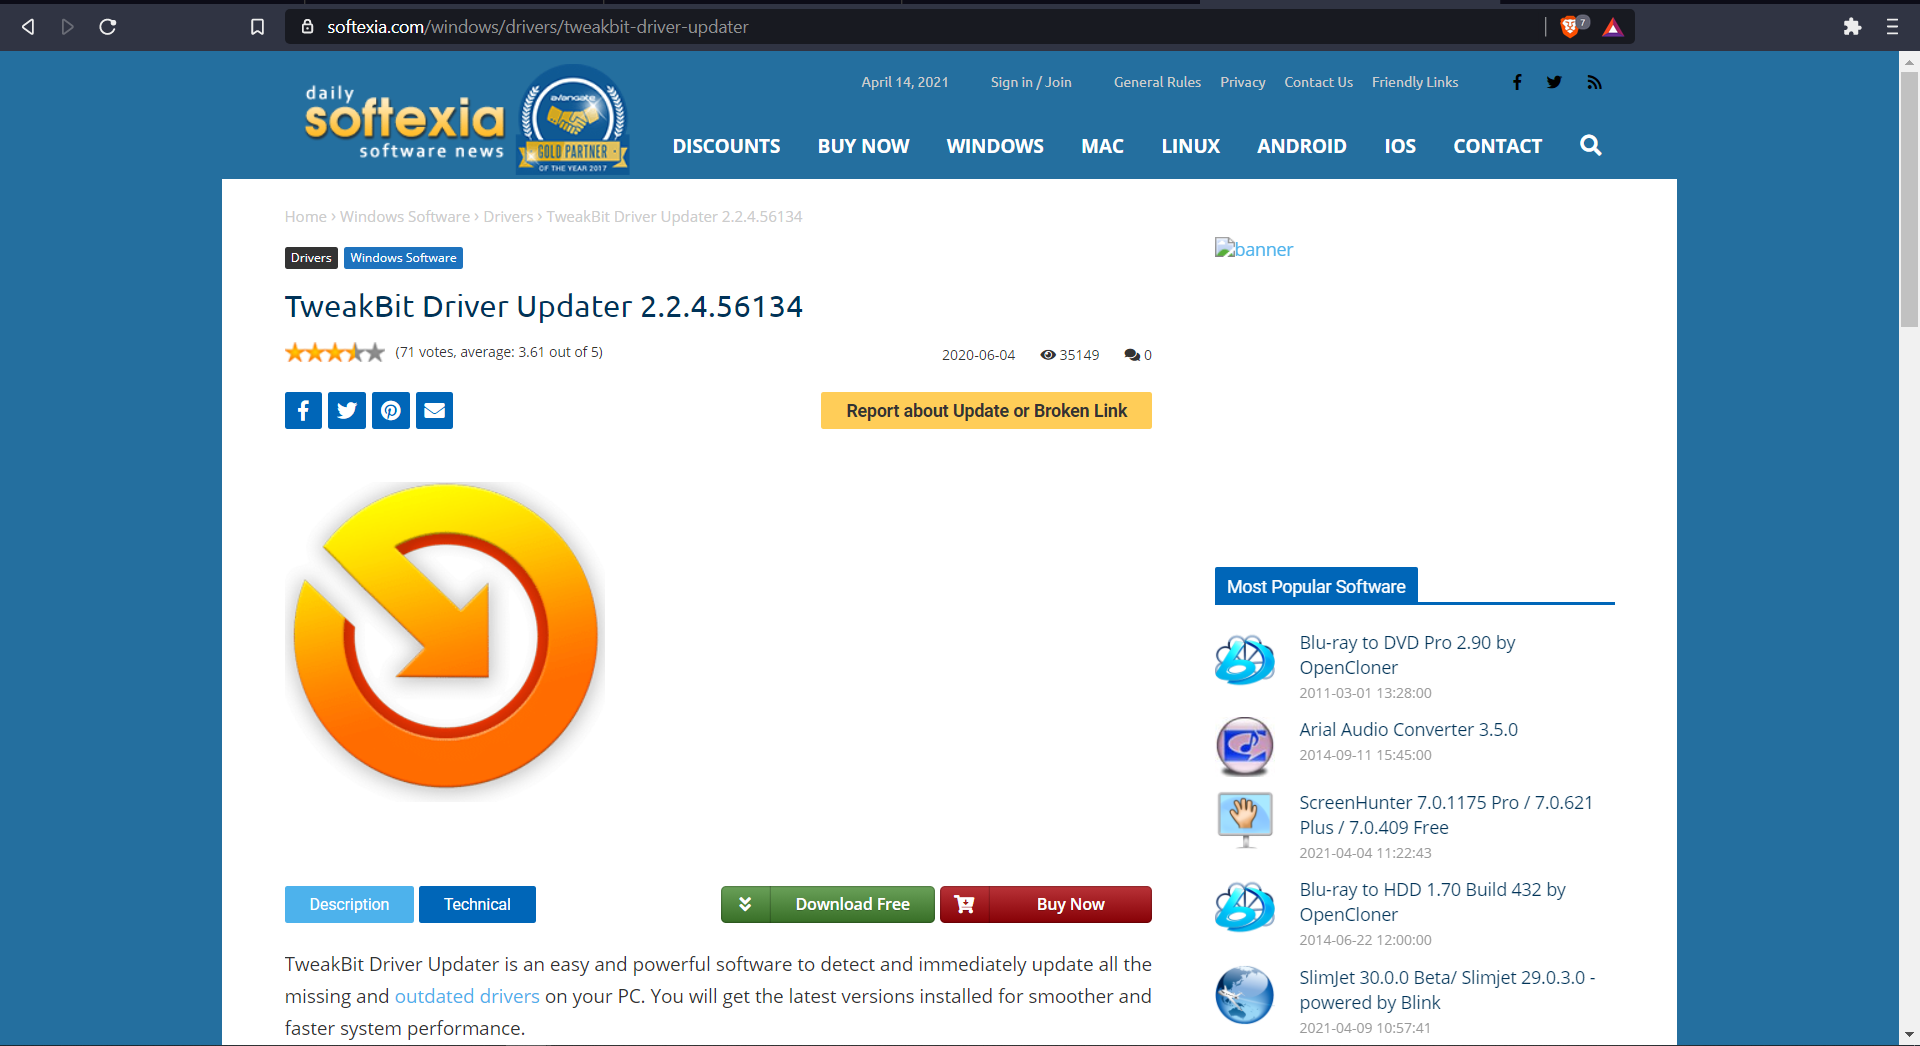This screenshot has width=1920, height=1046.
Task: Click the broken banner image
Action: pyautogui.click(x=1254, y=249)
